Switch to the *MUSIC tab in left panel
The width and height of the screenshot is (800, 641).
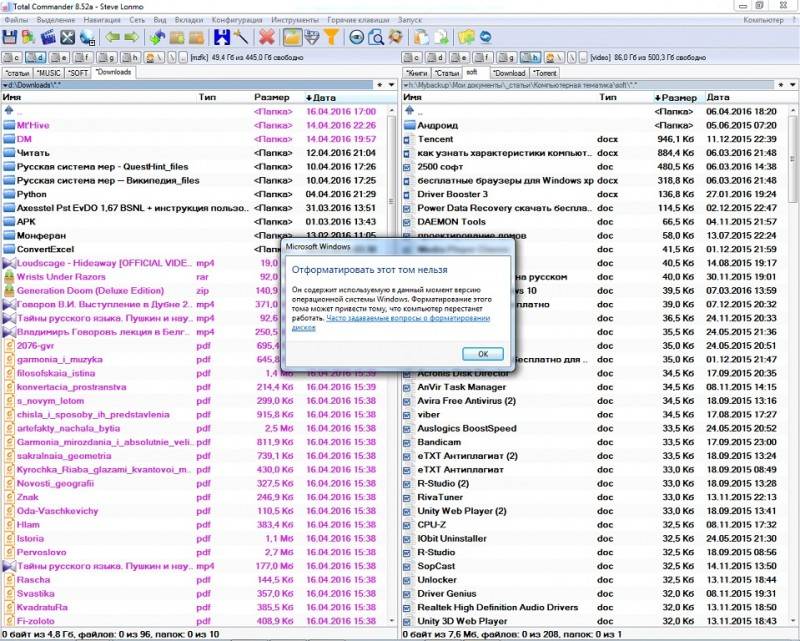click(x=49, y=73)
